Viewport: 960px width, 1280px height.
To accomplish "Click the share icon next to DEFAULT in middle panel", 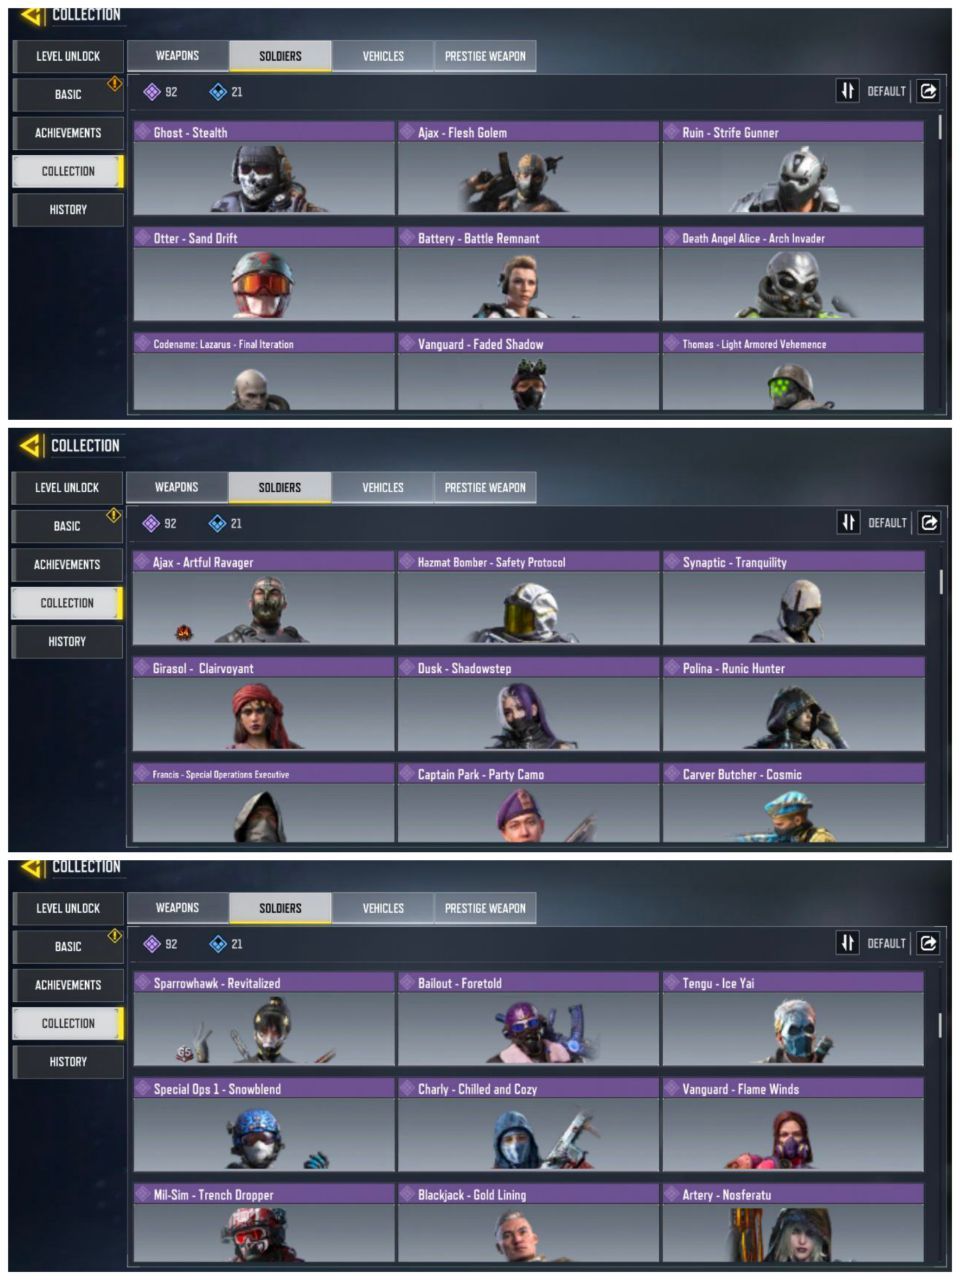I will pyautogui.click(x=929, y=522).
